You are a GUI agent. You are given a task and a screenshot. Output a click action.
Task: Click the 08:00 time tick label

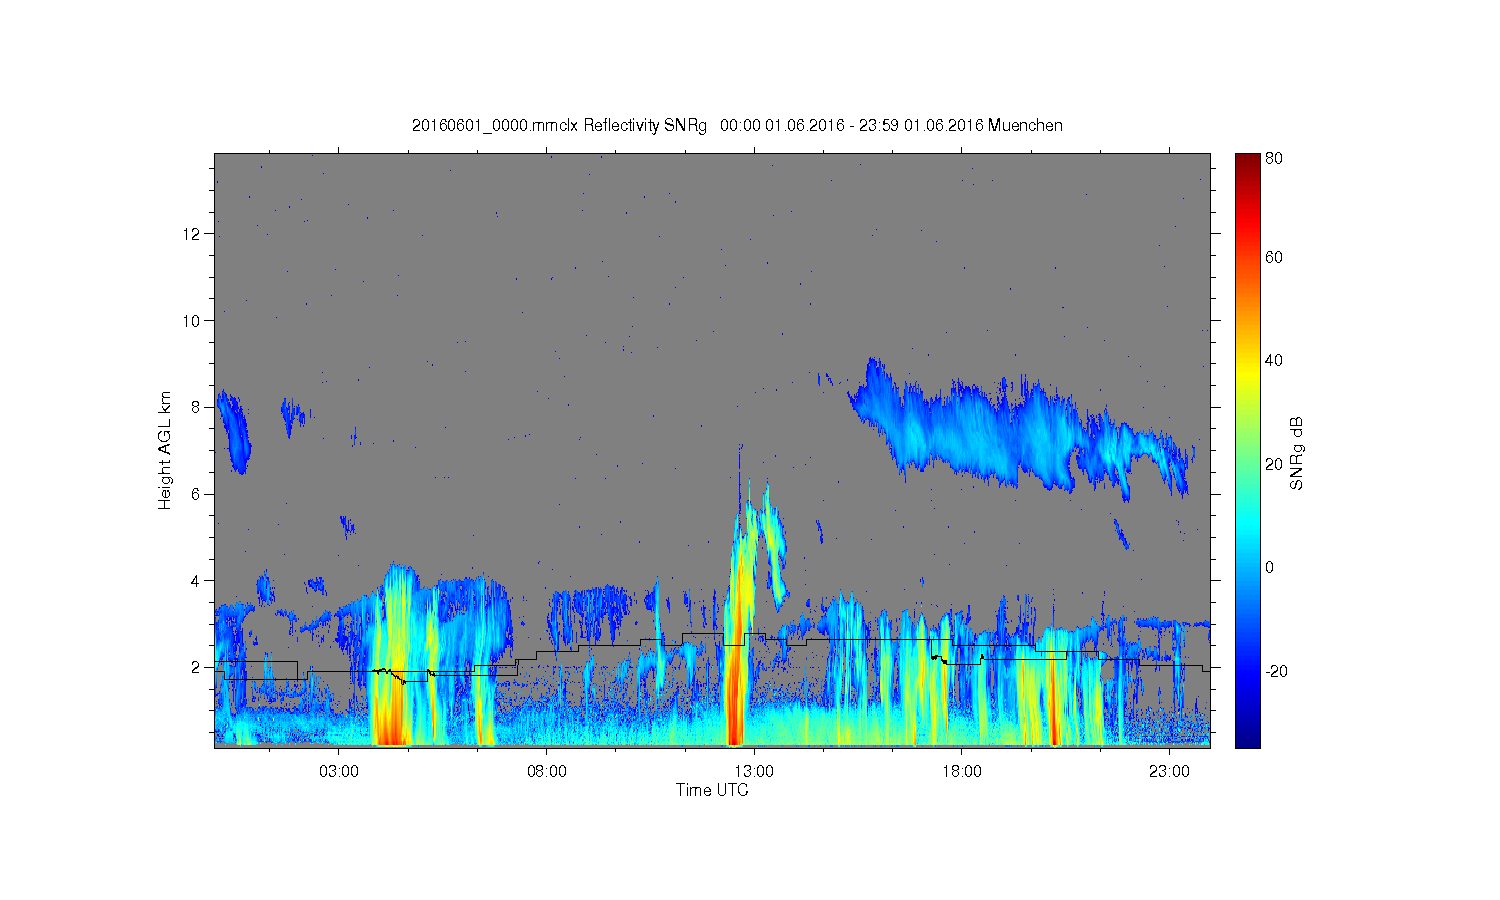click(546, 772)
